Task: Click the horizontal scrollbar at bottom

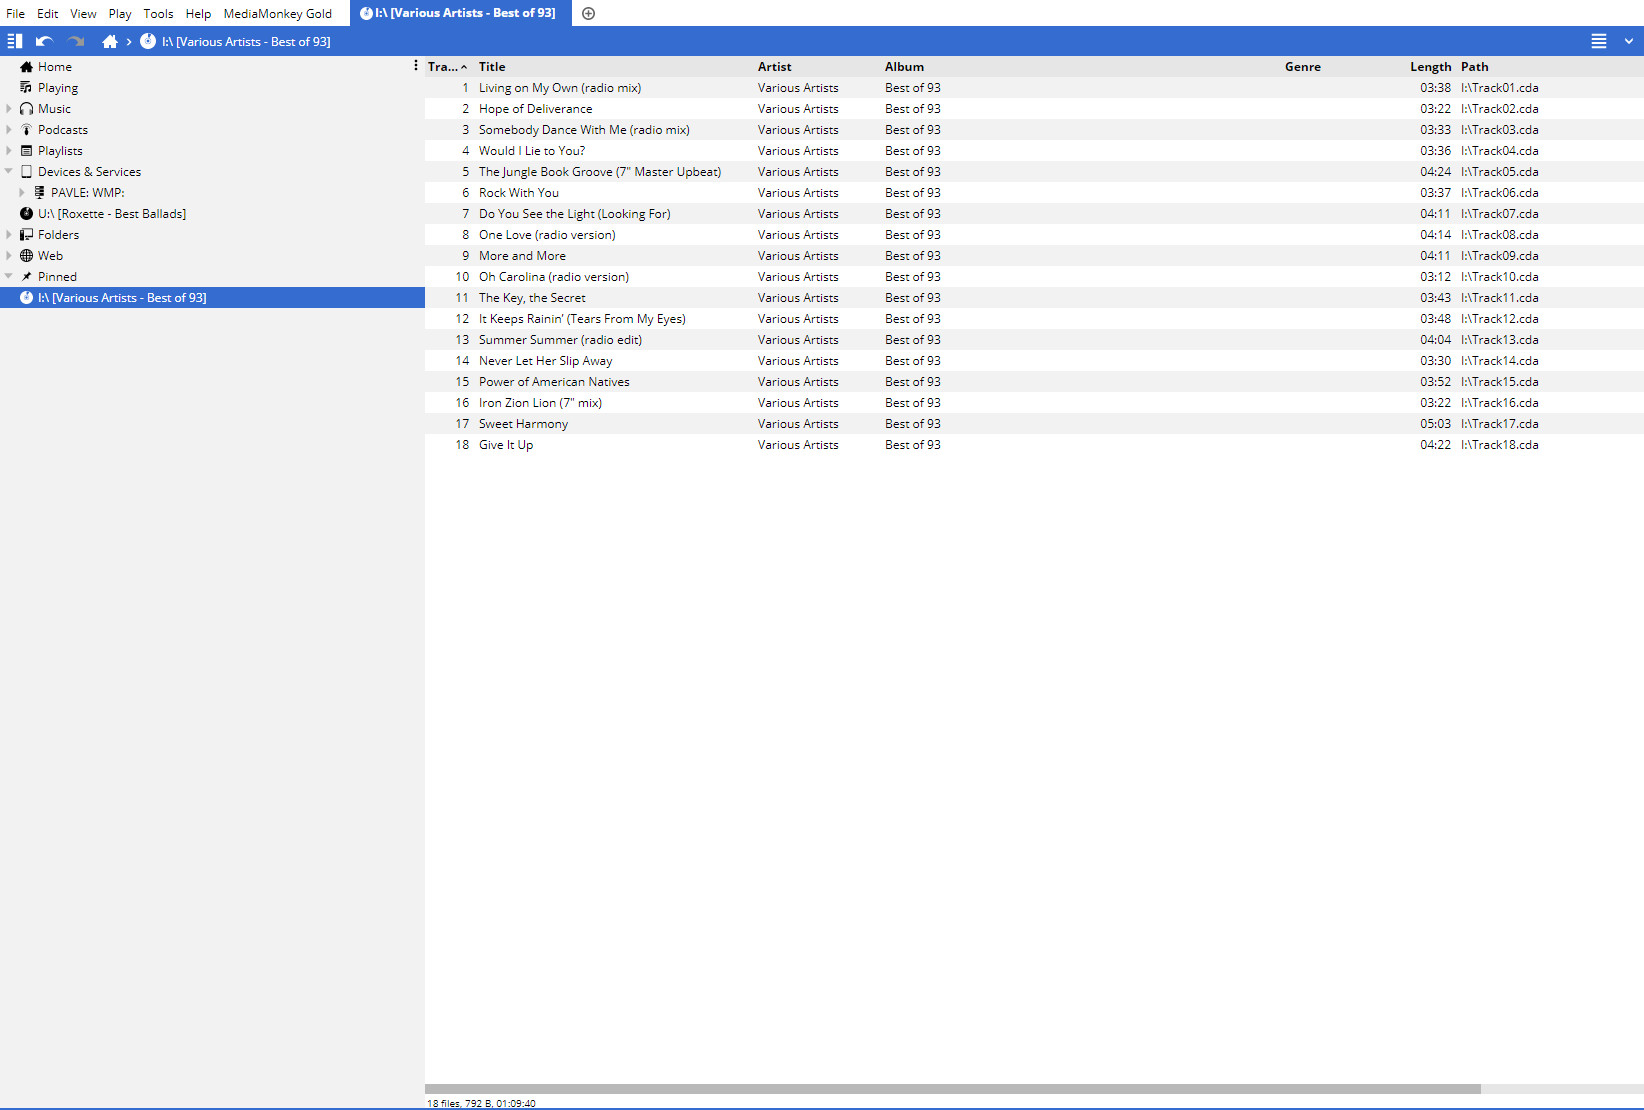Action: (952, 1089)
